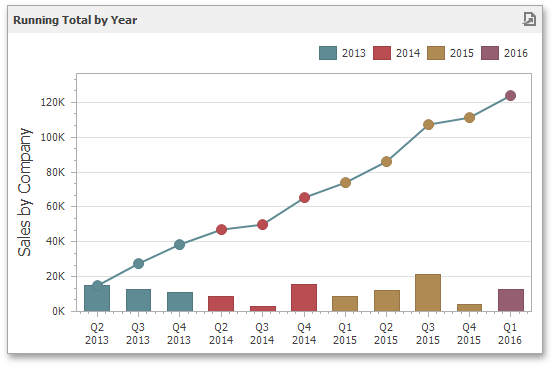Viewport: 556px width, 369px height.
Task: Click the 2014 legend label
Action: [408, 53]
